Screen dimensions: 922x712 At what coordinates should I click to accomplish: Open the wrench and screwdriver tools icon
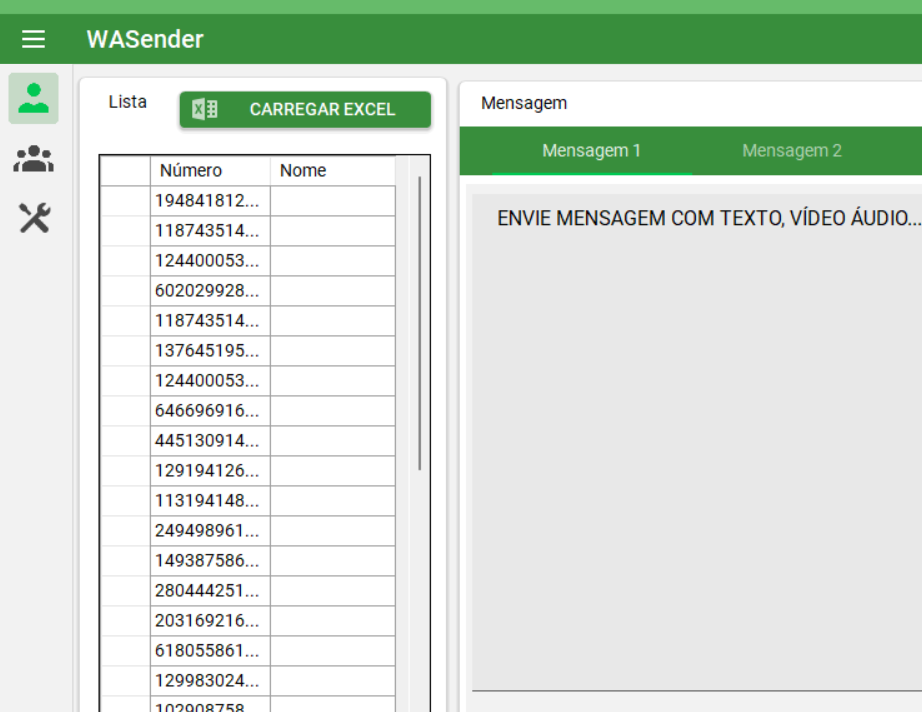(34, 217)
